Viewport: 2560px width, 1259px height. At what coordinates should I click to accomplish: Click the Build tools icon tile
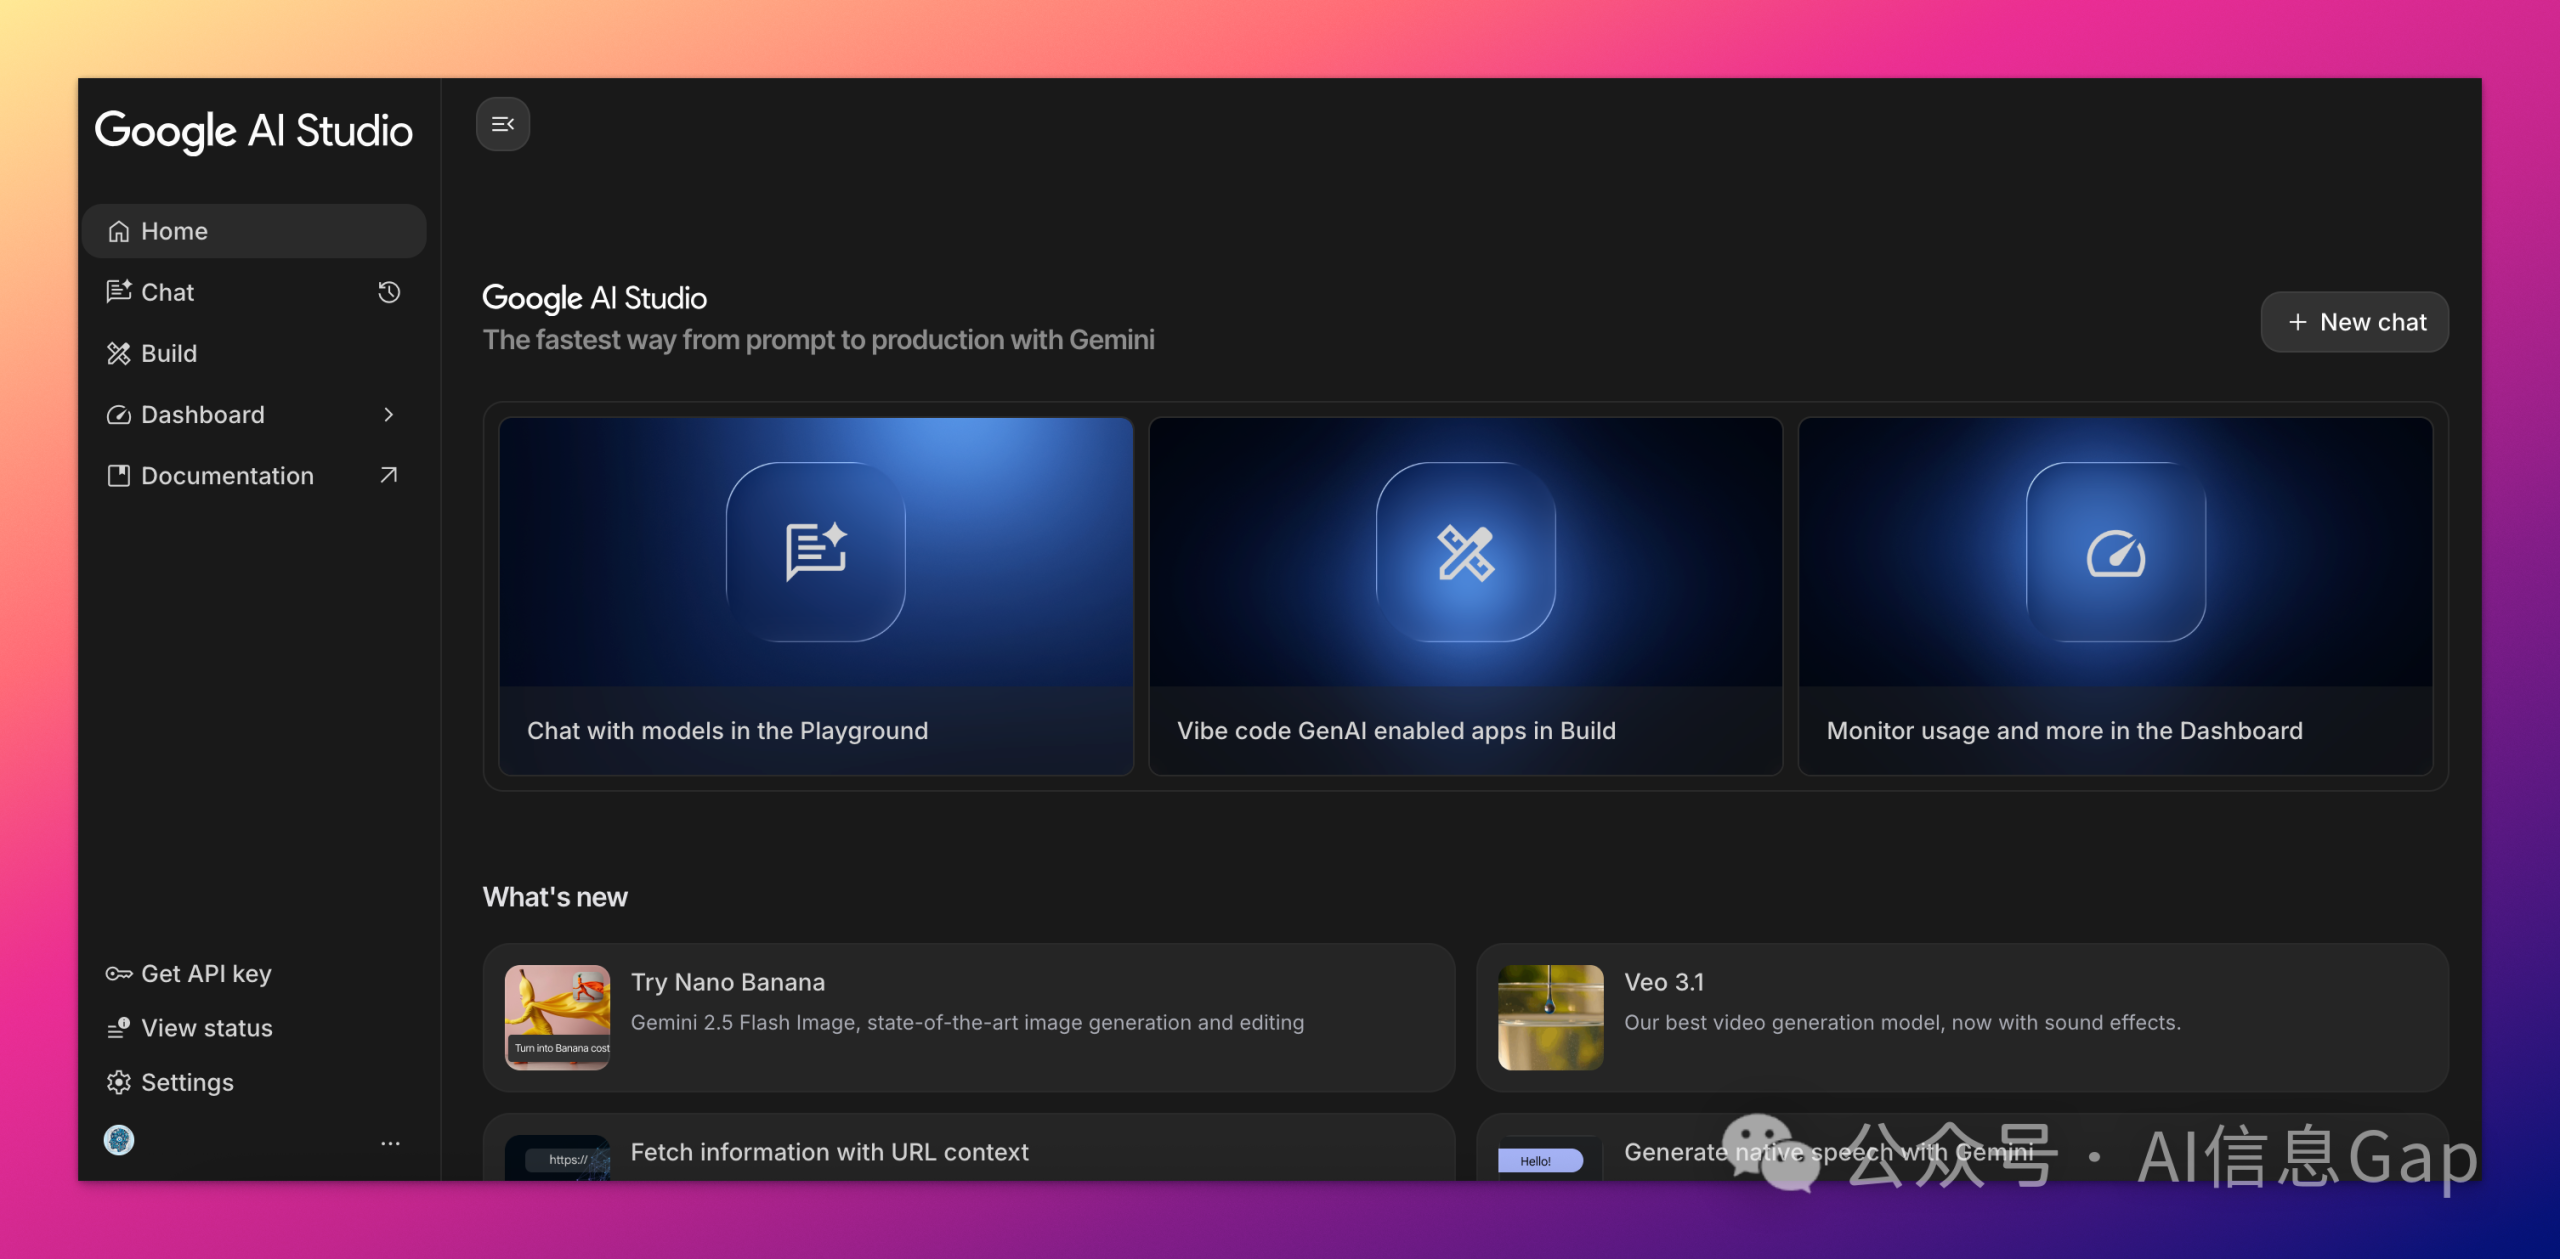point(1465,551)
